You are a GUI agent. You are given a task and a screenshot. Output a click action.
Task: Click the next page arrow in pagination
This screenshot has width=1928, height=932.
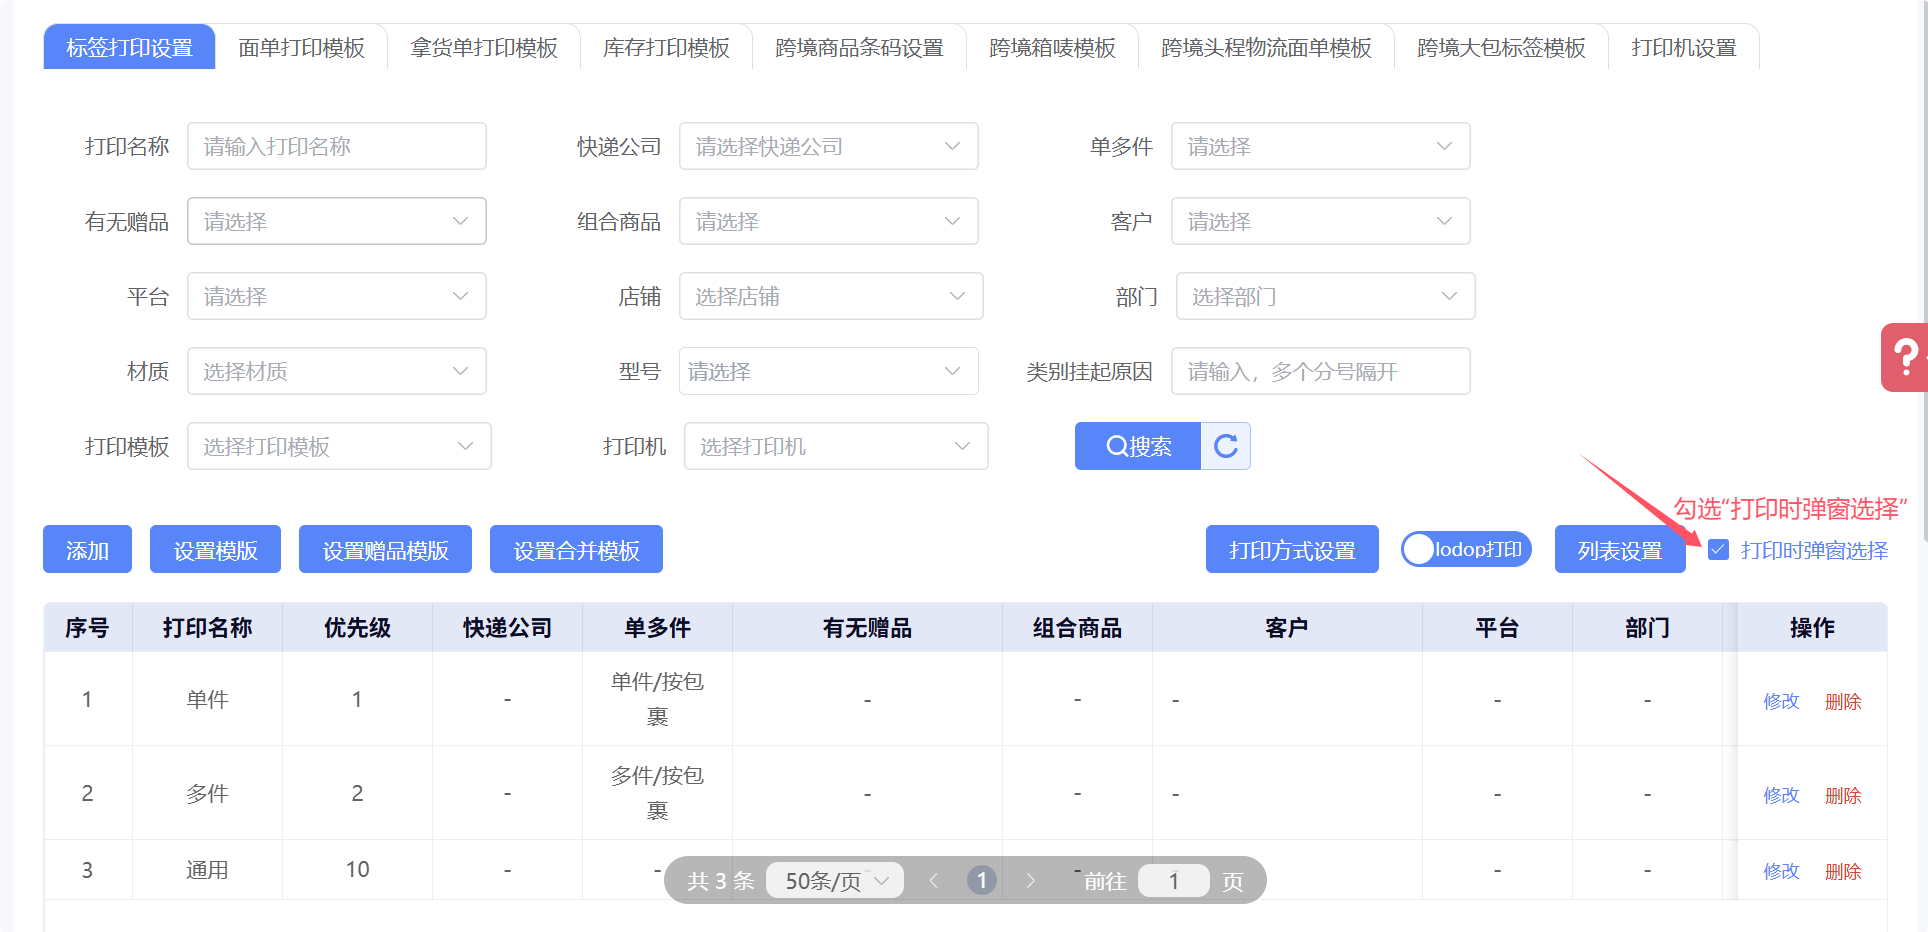[1031, 881]
